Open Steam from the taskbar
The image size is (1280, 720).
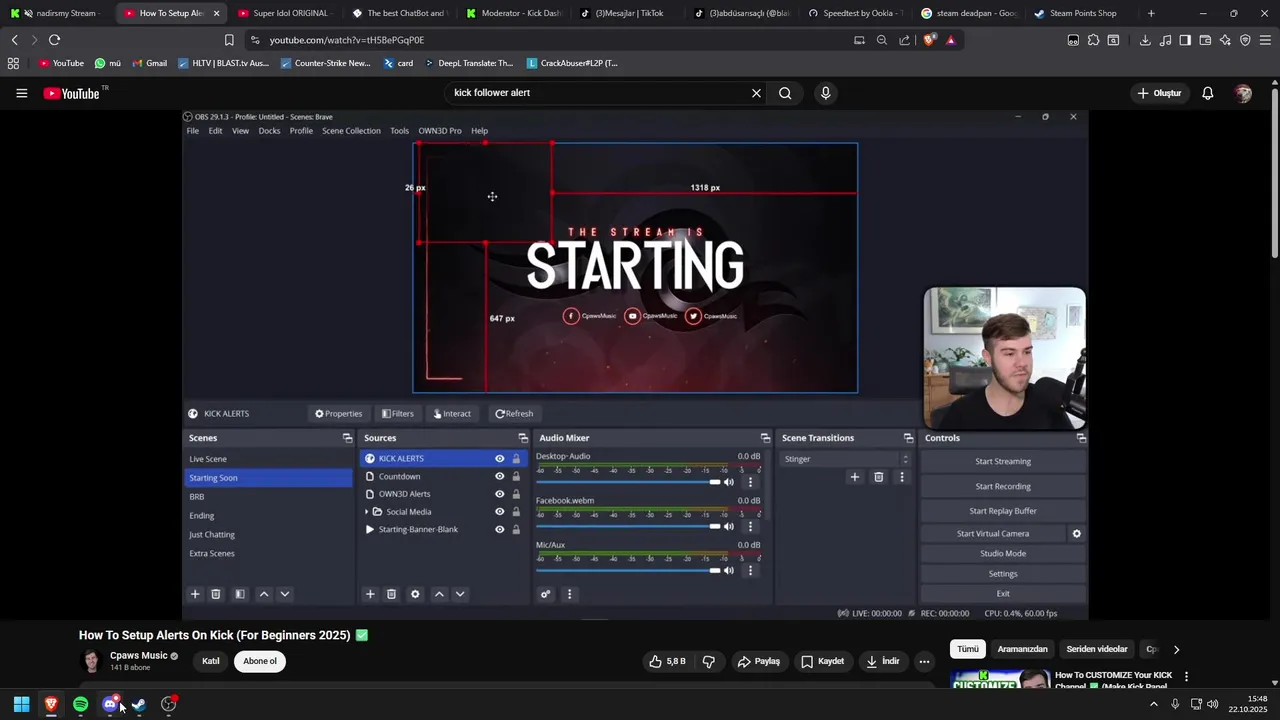[x=139, y=704]
